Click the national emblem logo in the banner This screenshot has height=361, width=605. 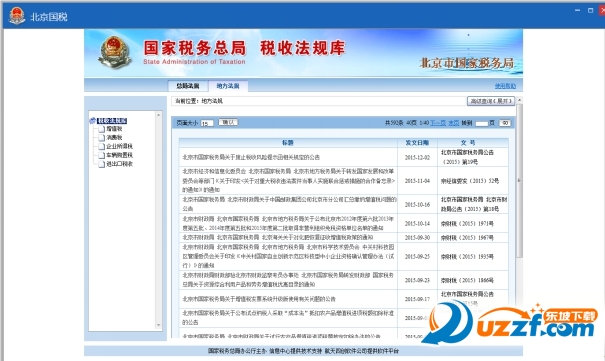114,52
